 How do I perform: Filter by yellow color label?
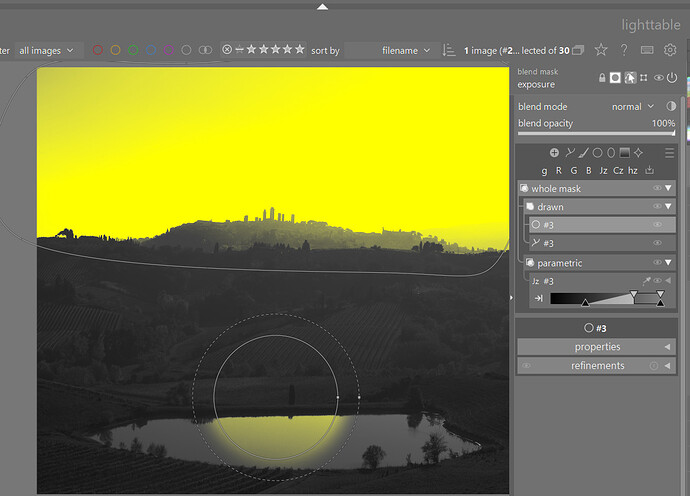click(115, 50)
